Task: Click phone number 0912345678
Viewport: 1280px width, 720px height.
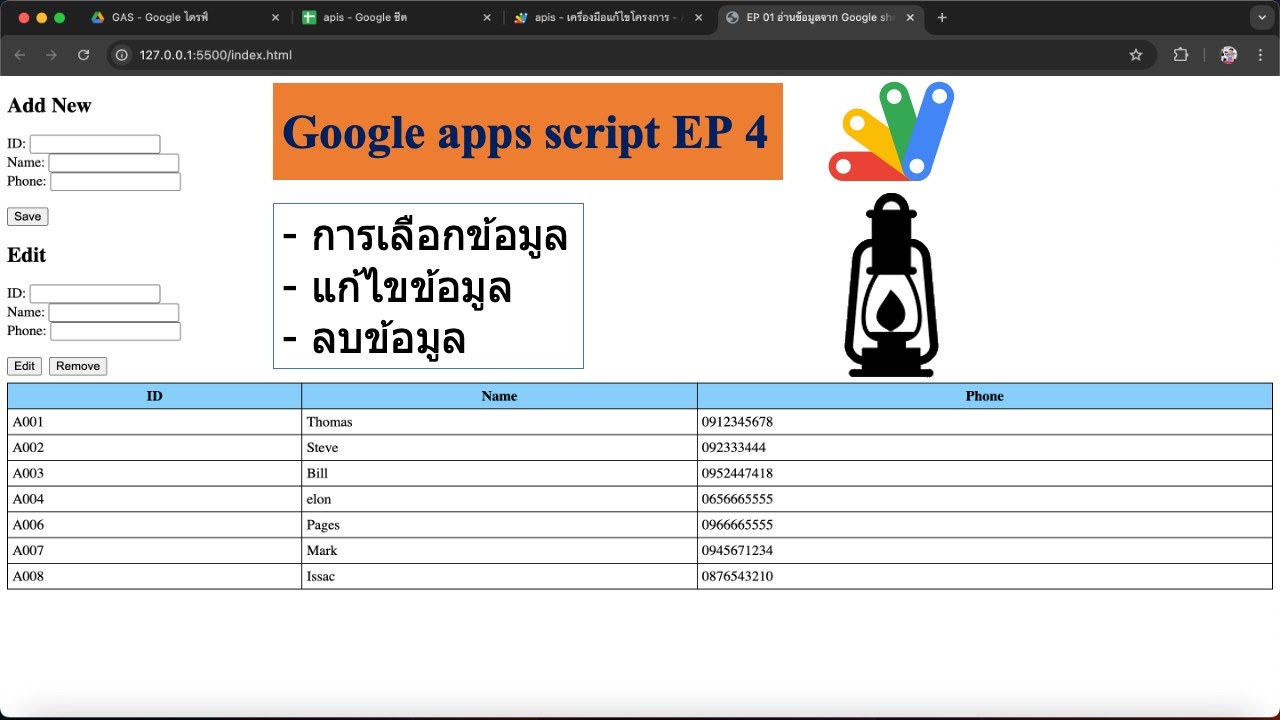Action: pos(737,422)
